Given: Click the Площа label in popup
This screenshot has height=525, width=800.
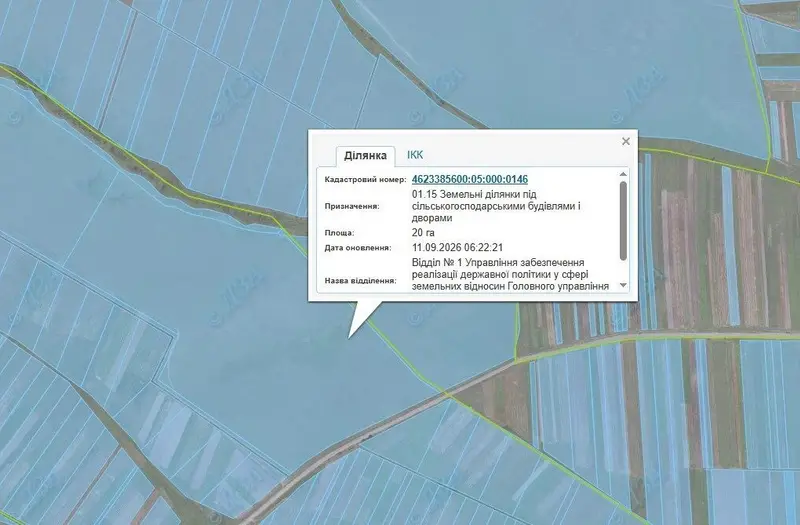Looking at the screenshot, I should [x=339, y=233].
